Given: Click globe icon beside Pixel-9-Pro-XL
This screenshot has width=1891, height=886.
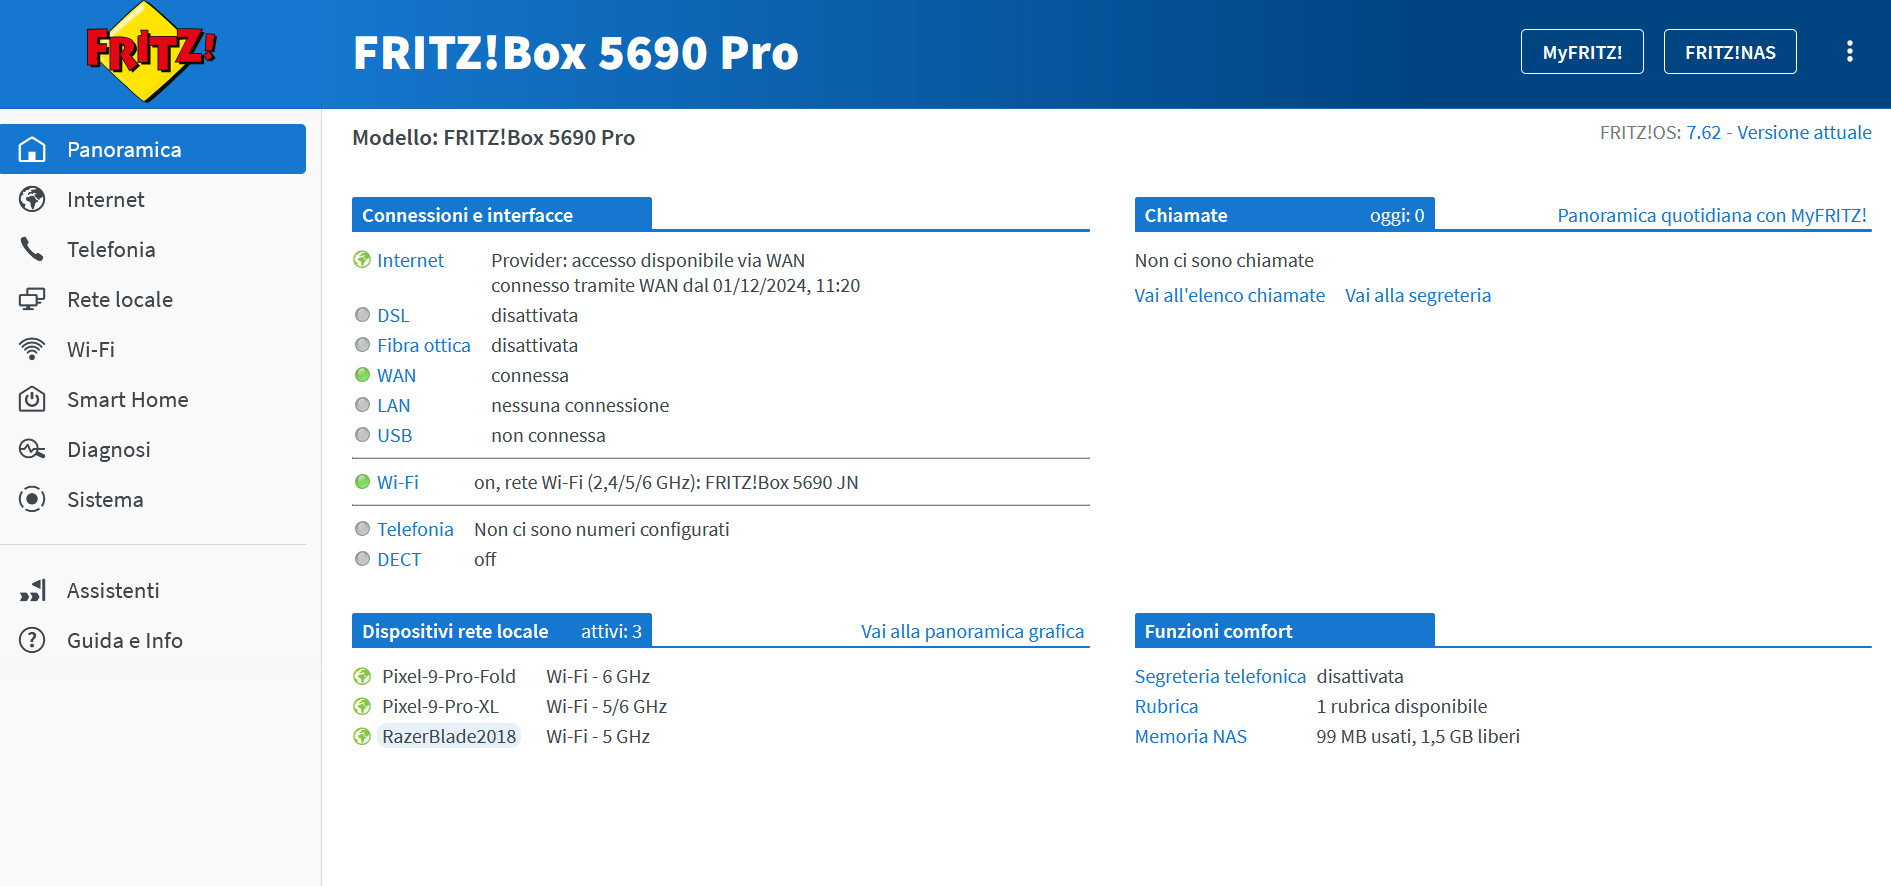Looking at the screenshot, I should [362, 707].
